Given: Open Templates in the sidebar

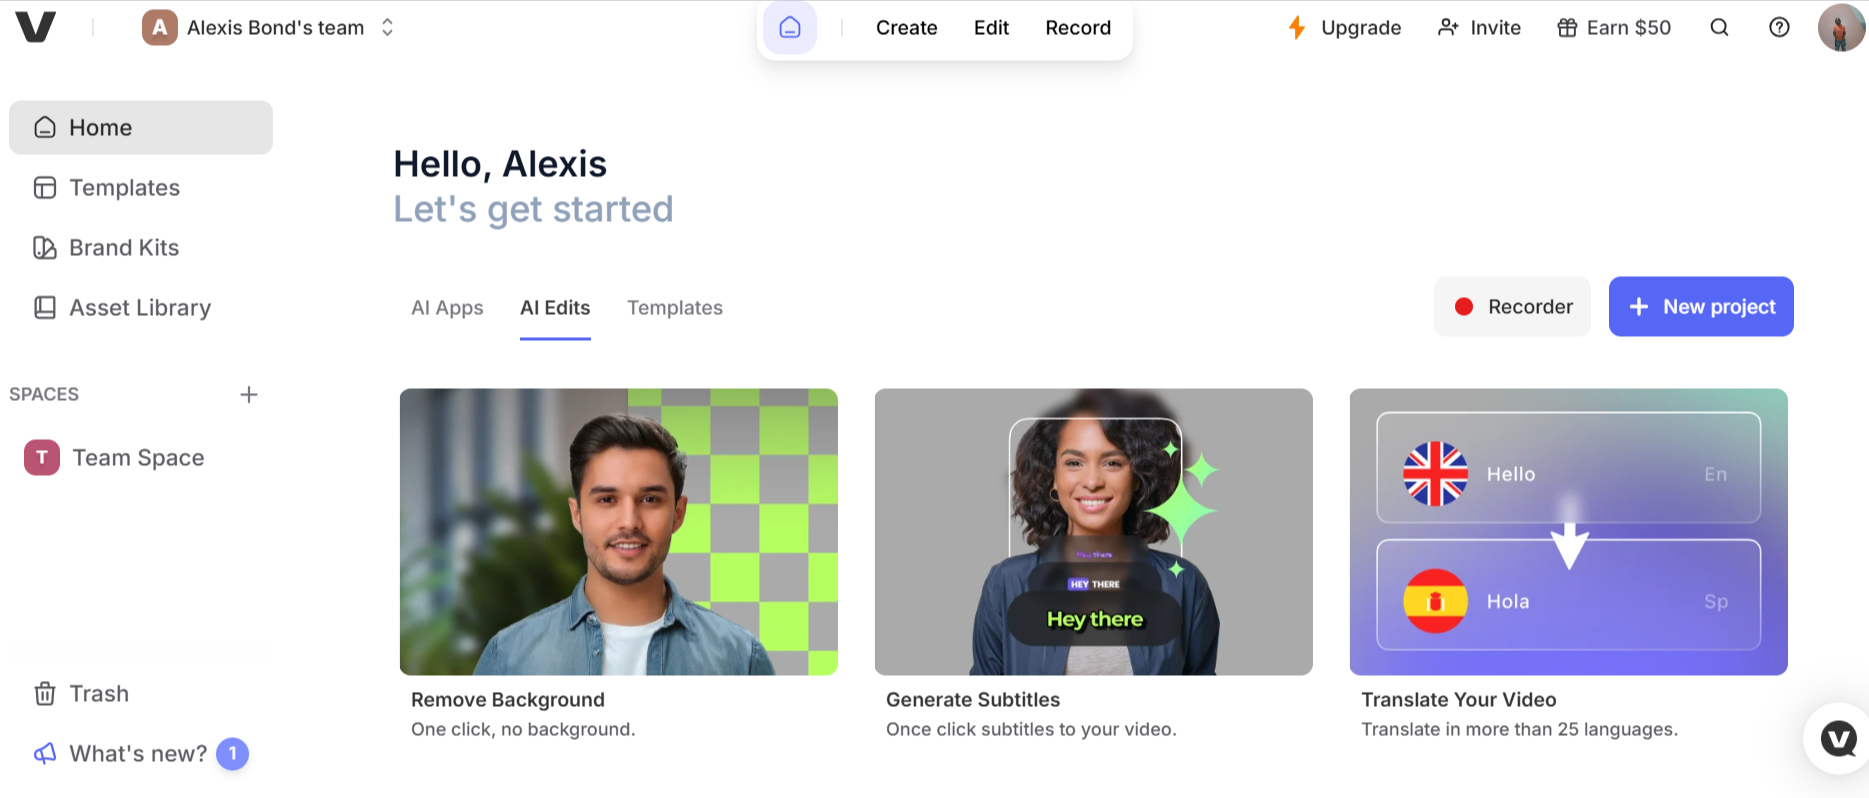Looking at the screenshot, I should [141, 188].
